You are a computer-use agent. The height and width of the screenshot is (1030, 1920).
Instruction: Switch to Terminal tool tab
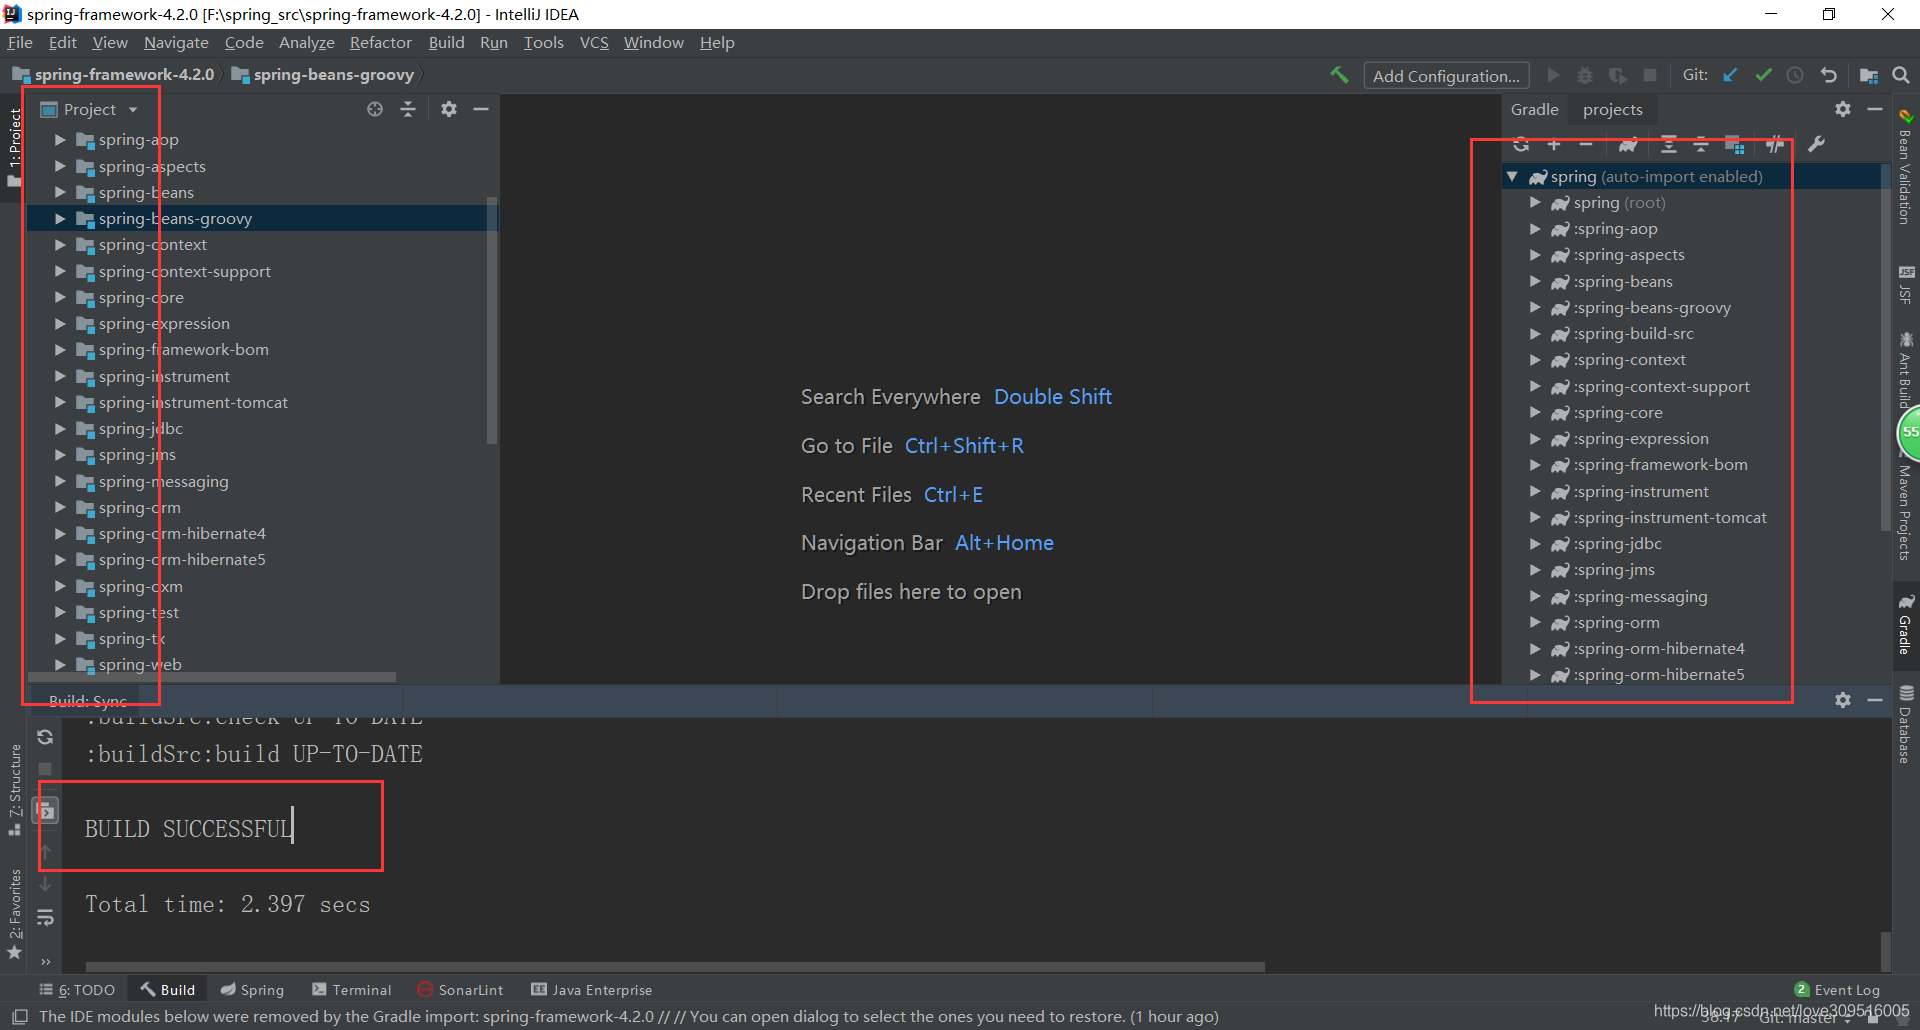click(351, 990)
